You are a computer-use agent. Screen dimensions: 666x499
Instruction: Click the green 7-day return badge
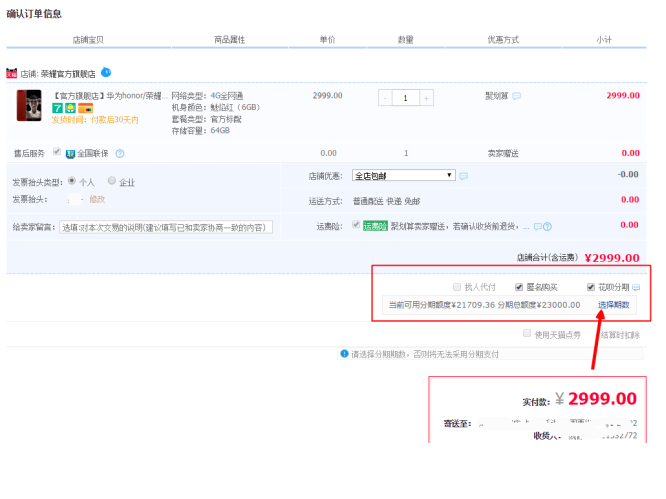pyautogui.click(x=57, y=108)
